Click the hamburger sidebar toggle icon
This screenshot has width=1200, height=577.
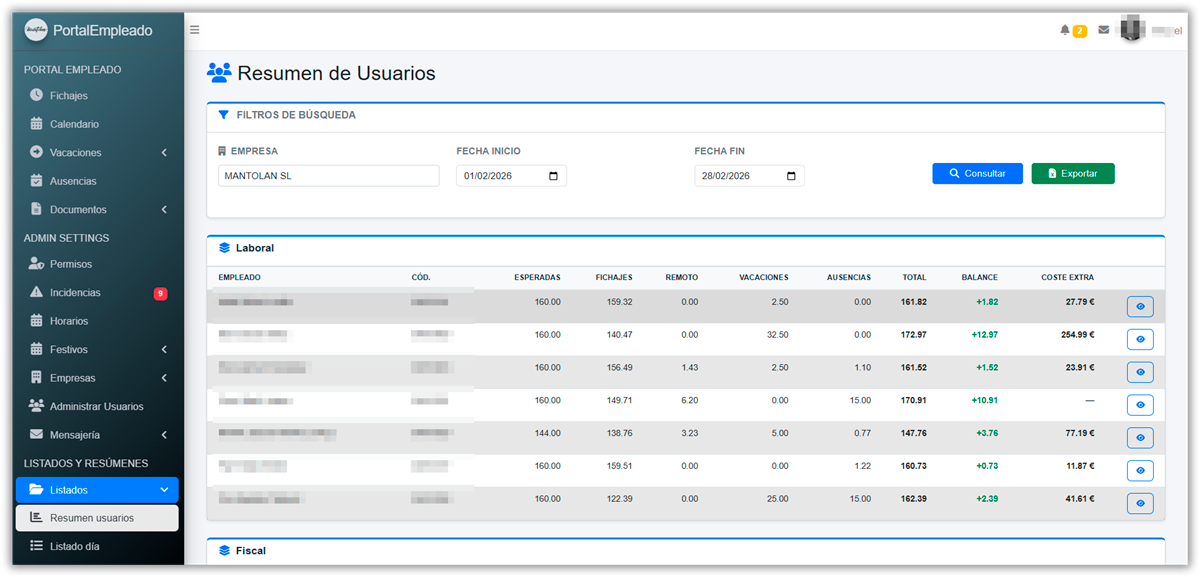point(194,30)
